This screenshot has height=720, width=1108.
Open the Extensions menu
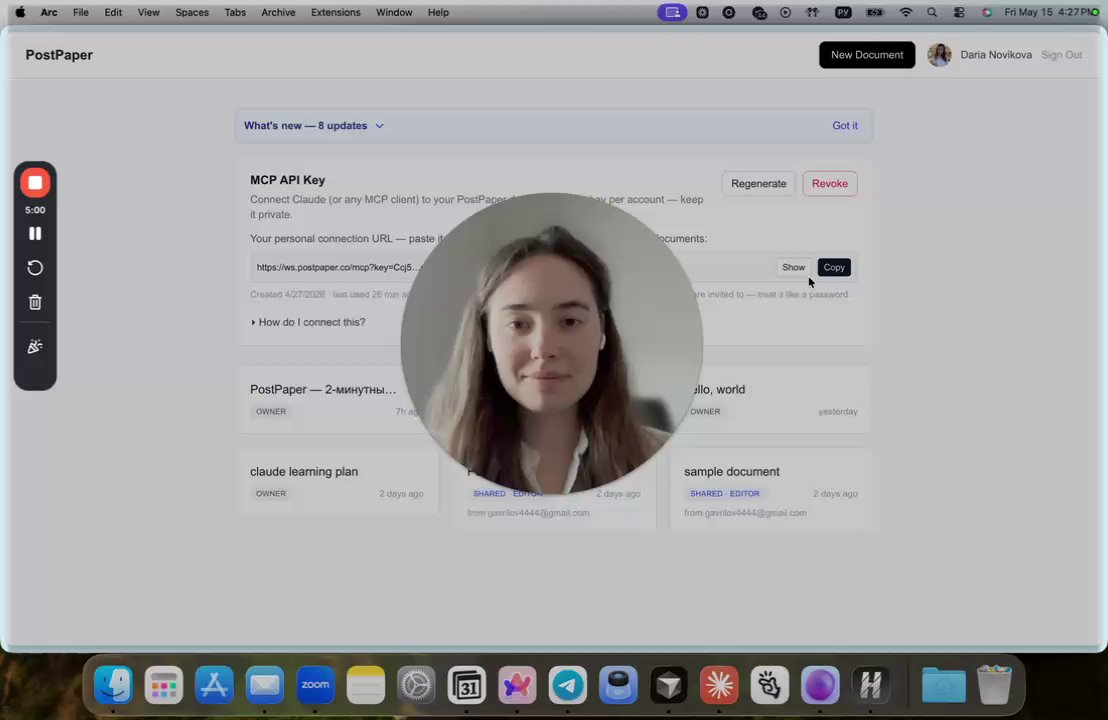pyautogui.click(x=336, y=12)
